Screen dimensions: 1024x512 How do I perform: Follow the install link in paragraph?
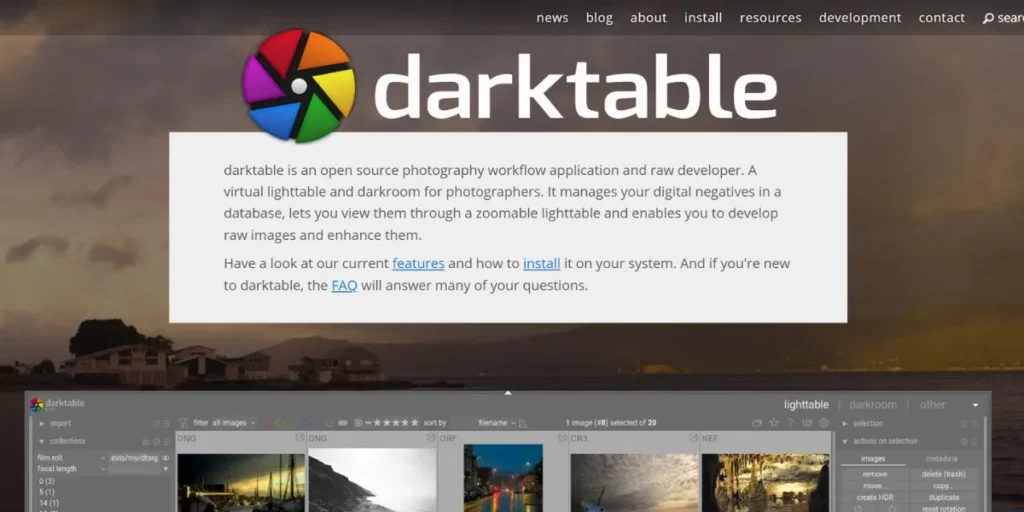tap(541, 264)
